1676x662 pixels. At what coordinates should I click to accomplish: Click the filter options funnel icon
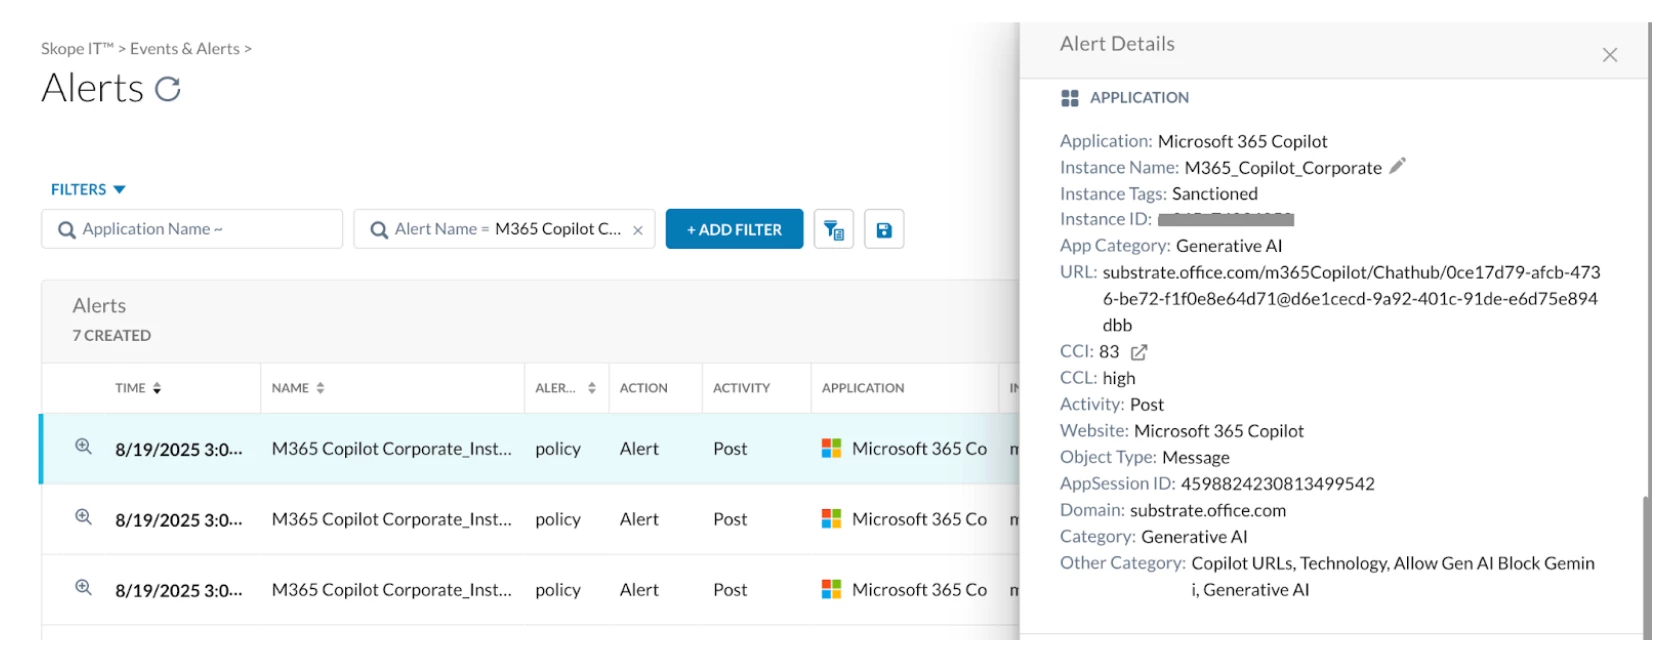[833, 230]
